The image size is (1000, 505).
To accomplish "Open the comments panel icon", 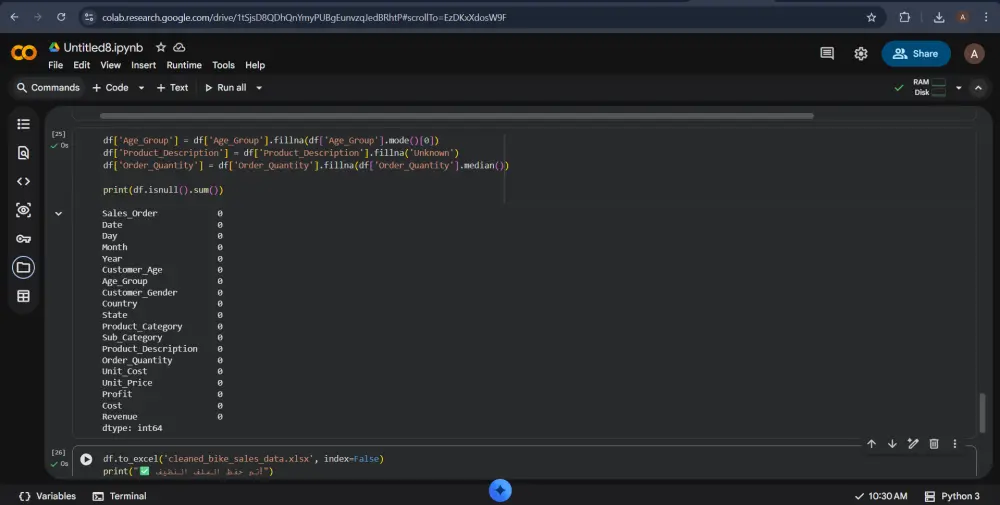I will tap(827, 54).
